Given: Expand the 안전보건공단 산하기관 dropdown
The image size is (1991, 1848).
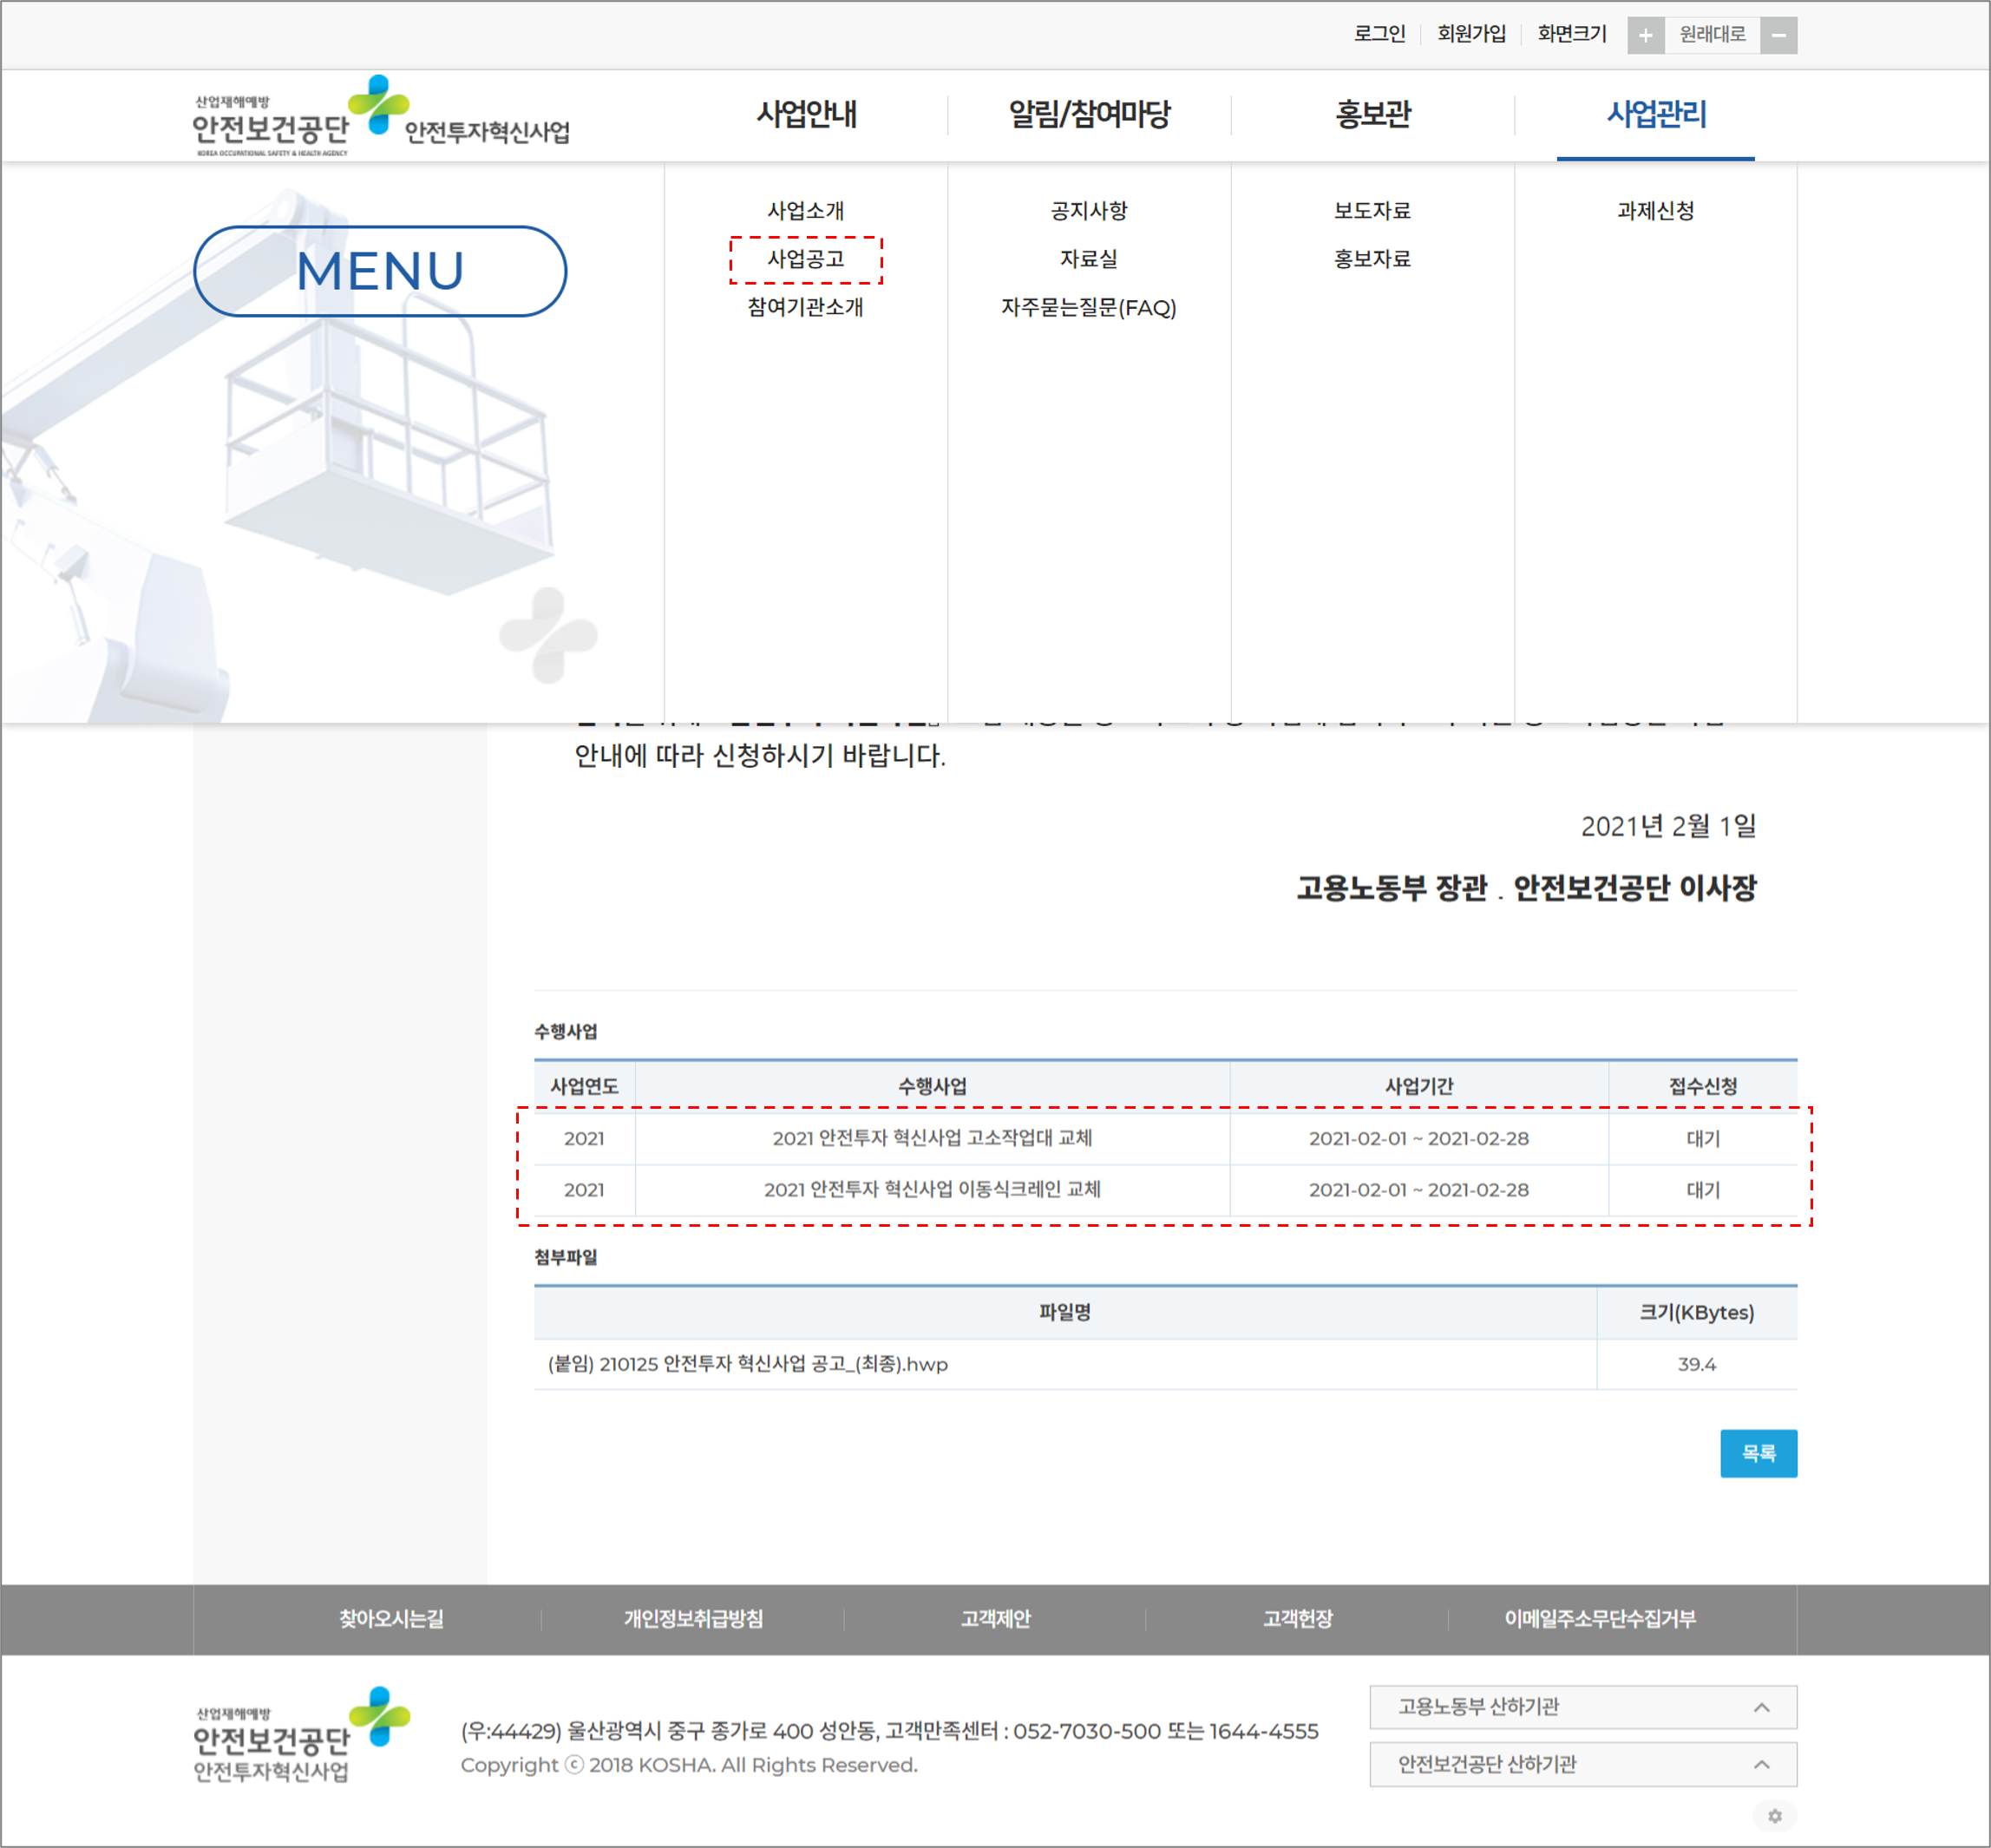Looking at the screenshot, I should point(1582,1765).
